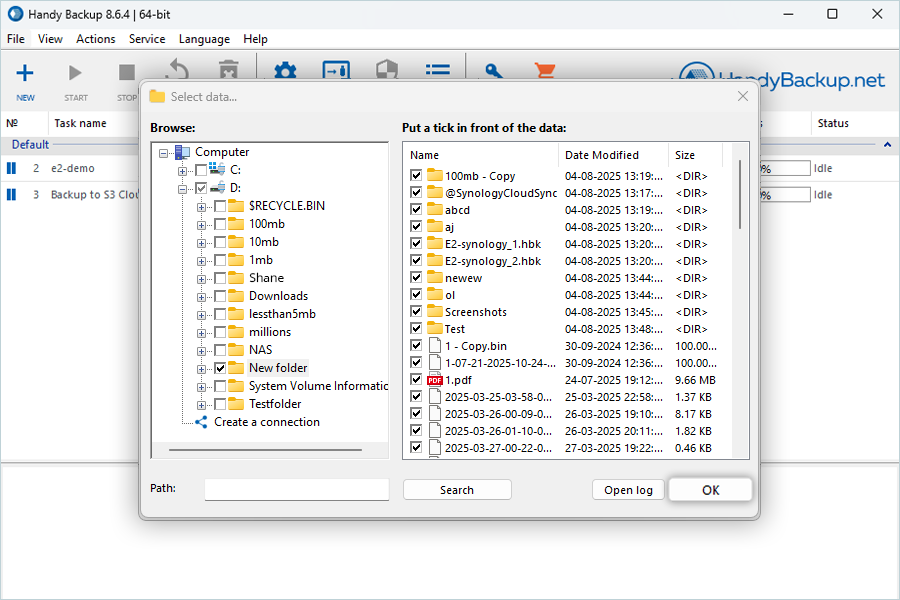The width and height of the screenshot is (900, 600).
Task: Click the Open log button
Action: 628,490
